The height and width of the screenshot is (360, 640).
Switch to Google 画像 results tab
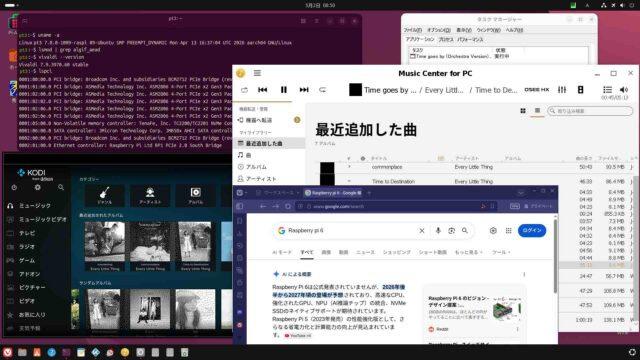[326, 252]
